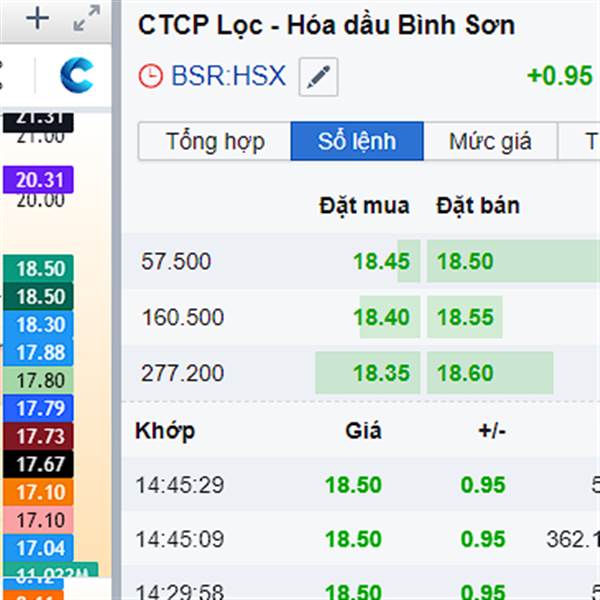Select the Sổ lệnh tab
Image resolution: width=600 pixels, height=600 pixels.
click(x=357, y=141)
